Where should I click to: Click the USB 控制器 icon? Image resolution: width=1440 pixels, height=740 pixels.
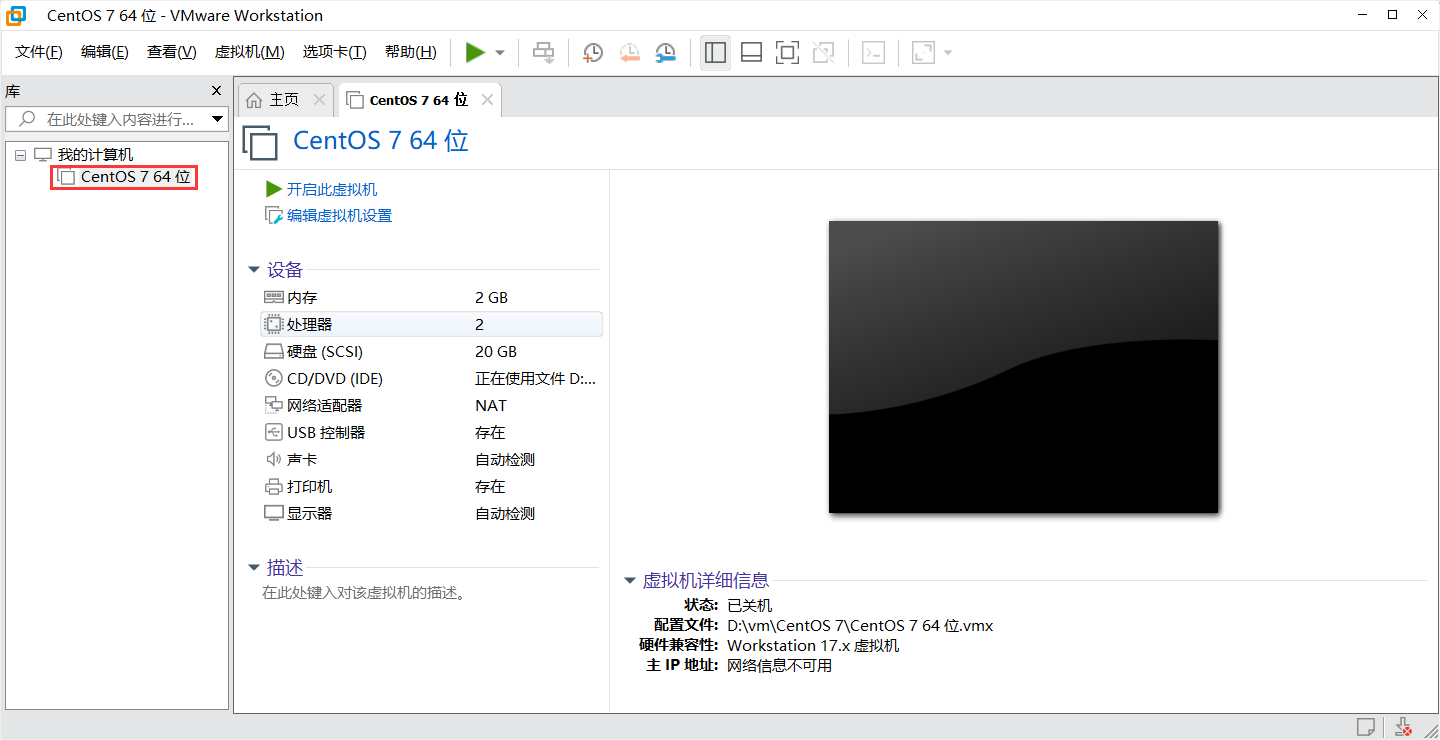[274, 432]
